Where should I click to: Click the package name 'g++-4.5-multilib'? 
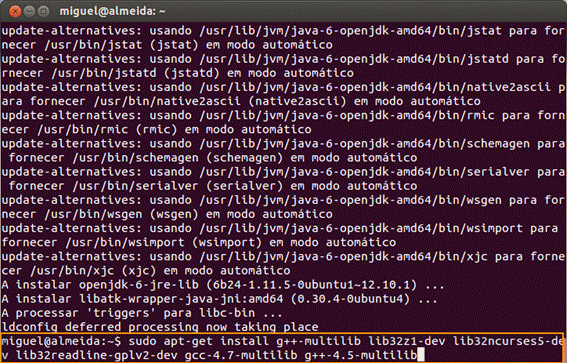click(x=361, y=355)
